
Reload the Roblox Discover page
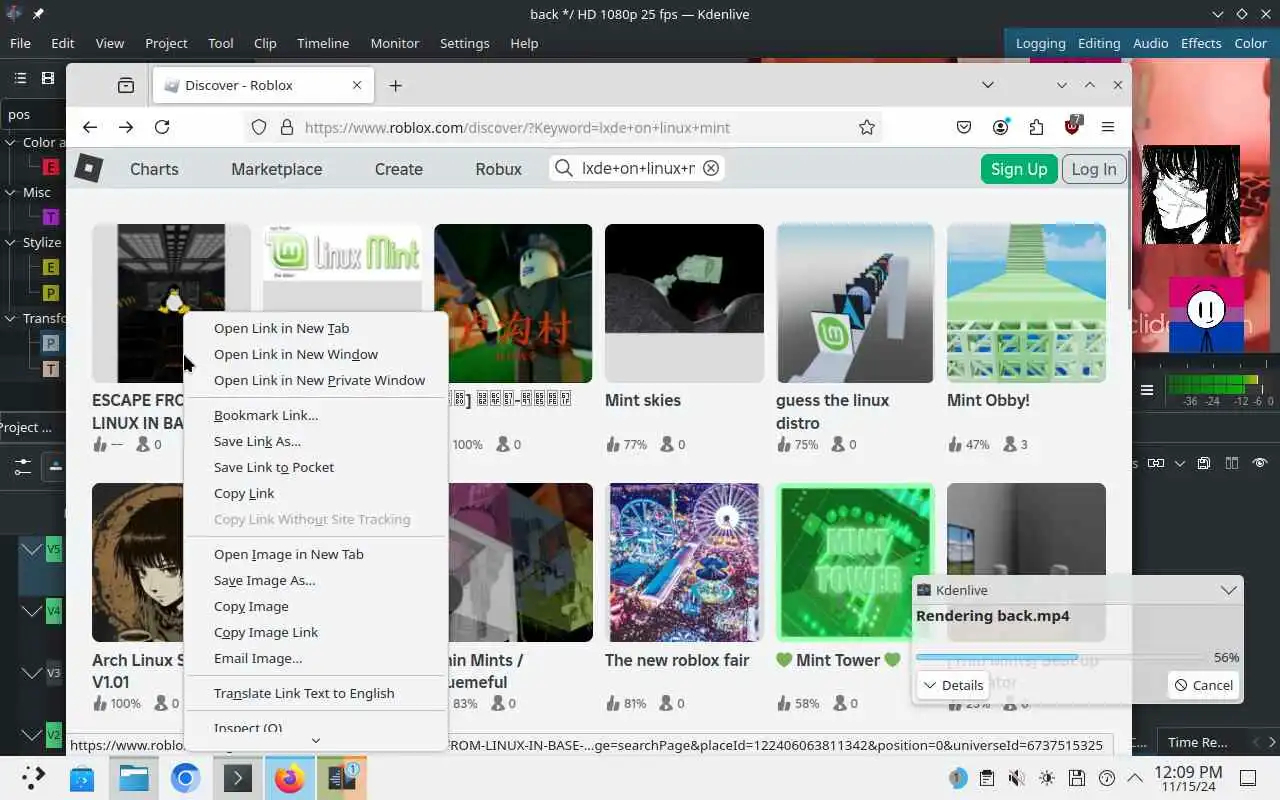(162, 127)
